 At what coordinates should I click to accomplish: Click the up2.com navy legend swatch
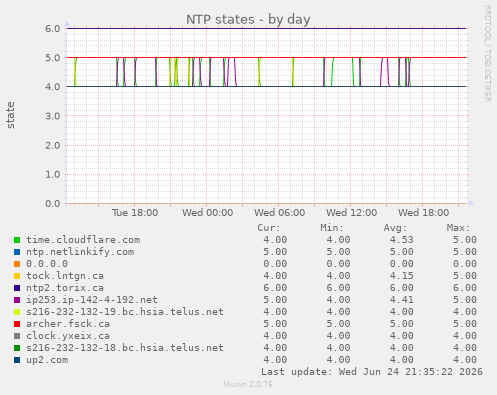17,360
